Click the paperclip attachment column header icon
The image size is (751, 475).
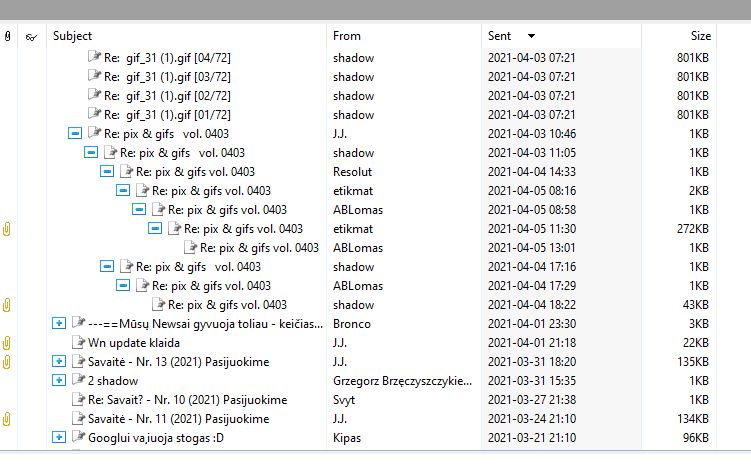[x=8, y=36]
